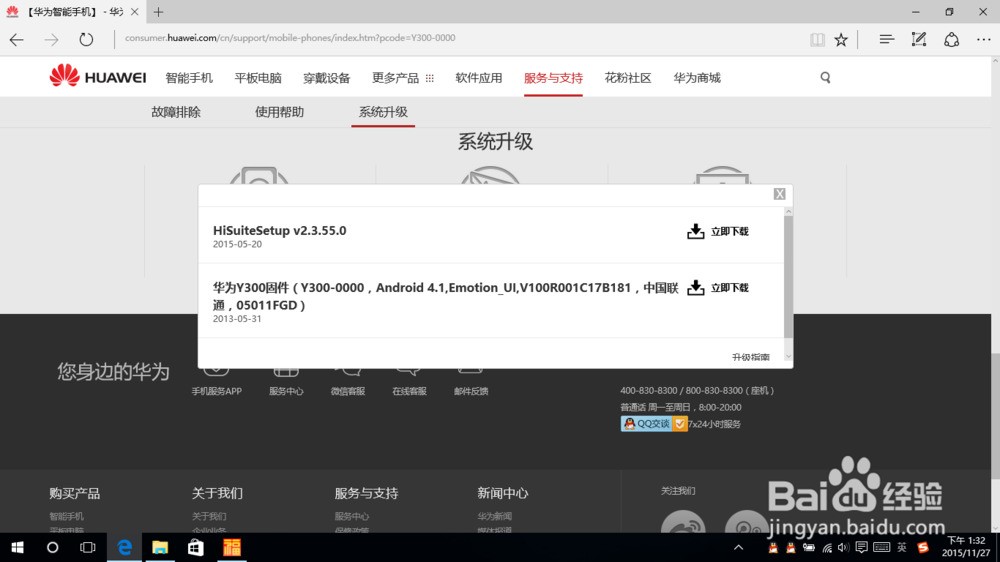1000x562 pixels.
Task: Open 邮件反馈 support option
Action: click(x=471, y=391)
